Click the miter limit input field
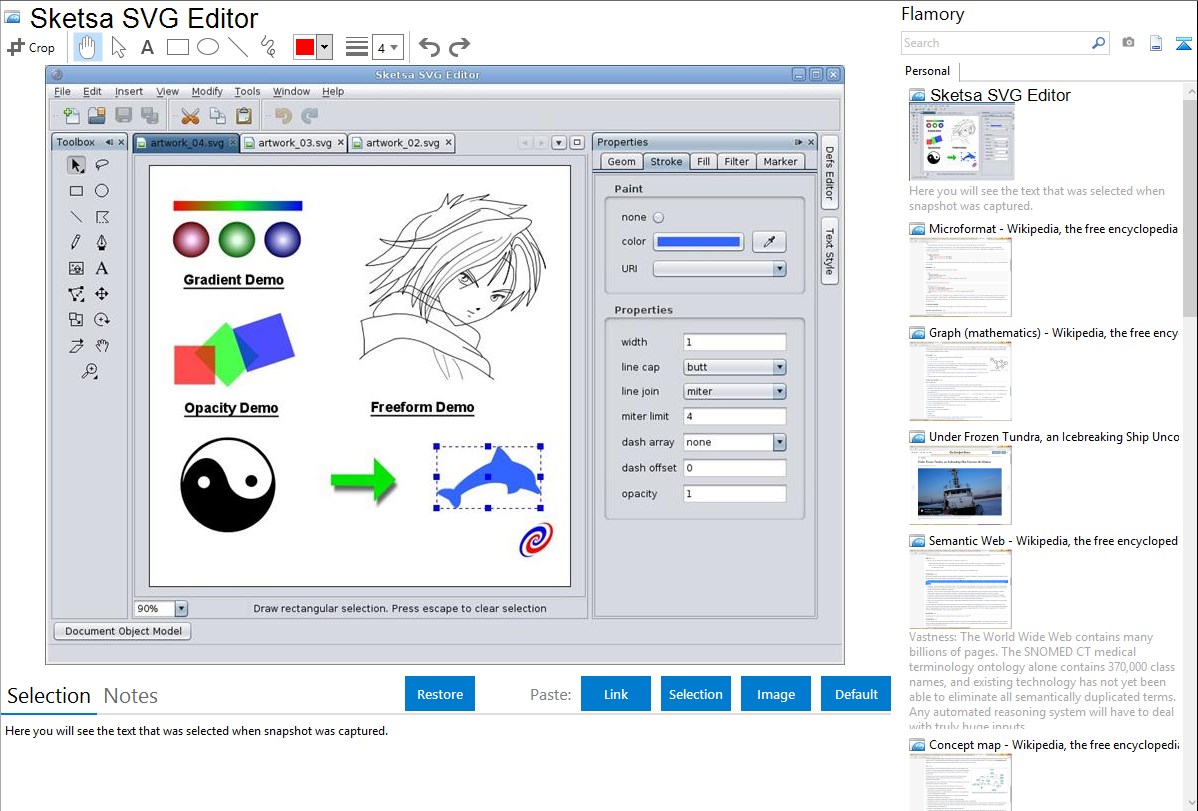This screenshot has width=1198, height=811. tap(734, 417)
